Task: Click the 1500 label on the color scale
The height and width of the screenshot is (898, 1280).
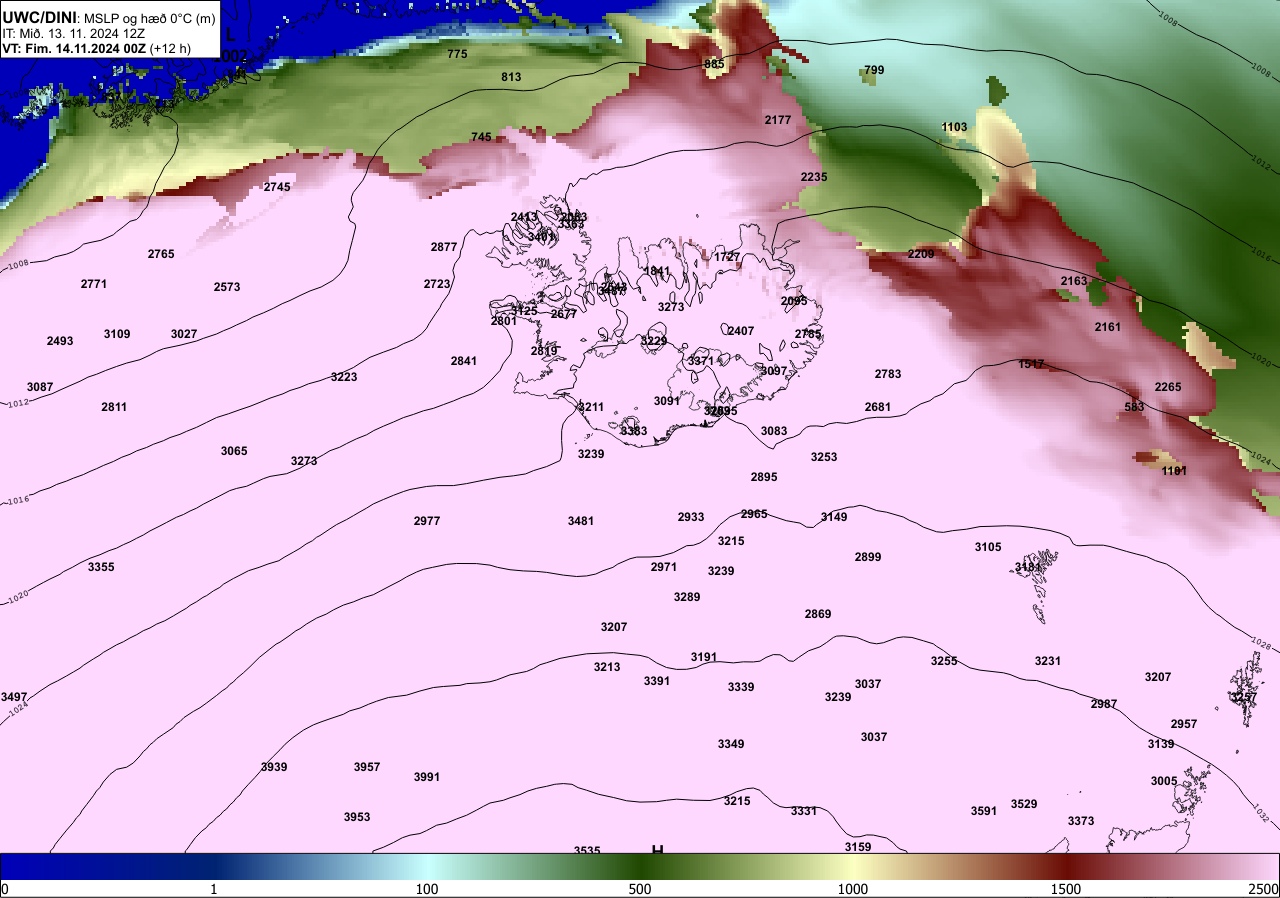Action: pos(1066,889)
